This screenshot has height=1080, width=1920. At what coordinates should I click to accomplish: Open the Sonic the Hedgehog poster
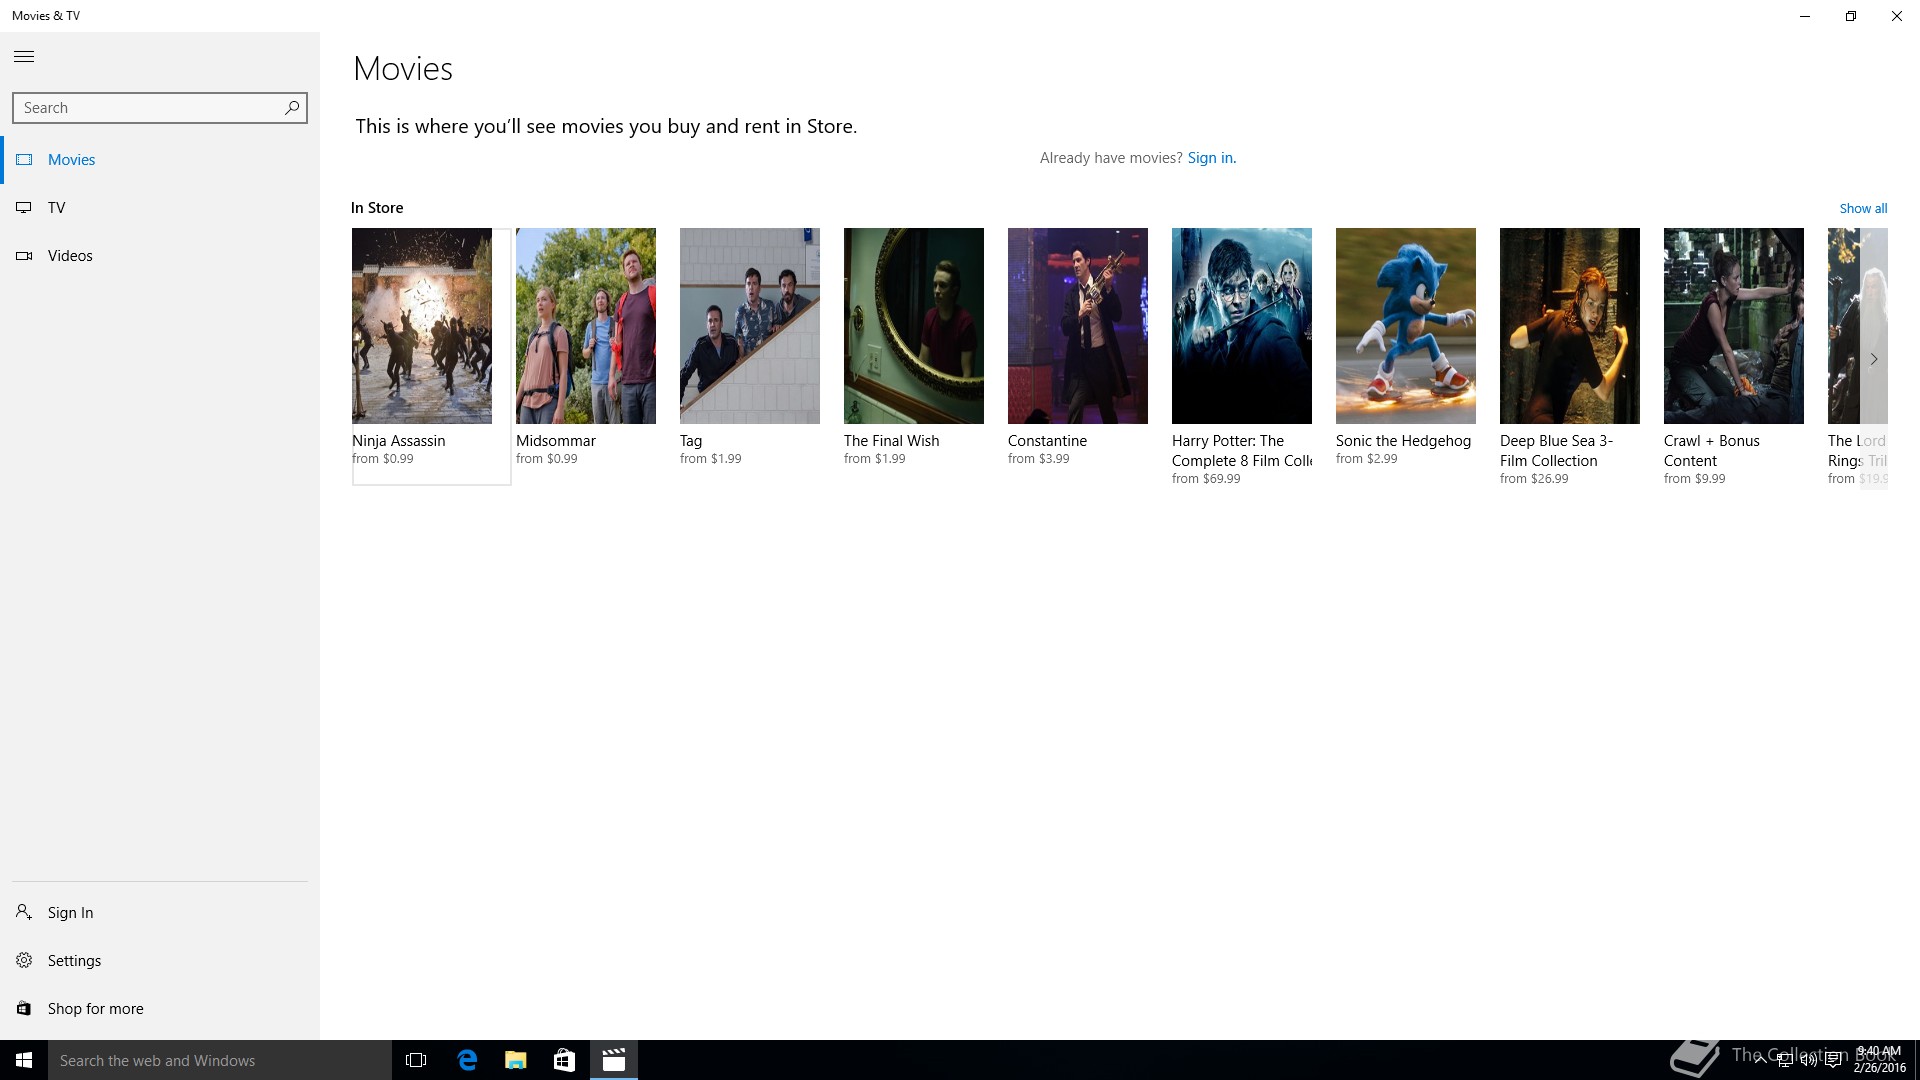(1406, 326)
